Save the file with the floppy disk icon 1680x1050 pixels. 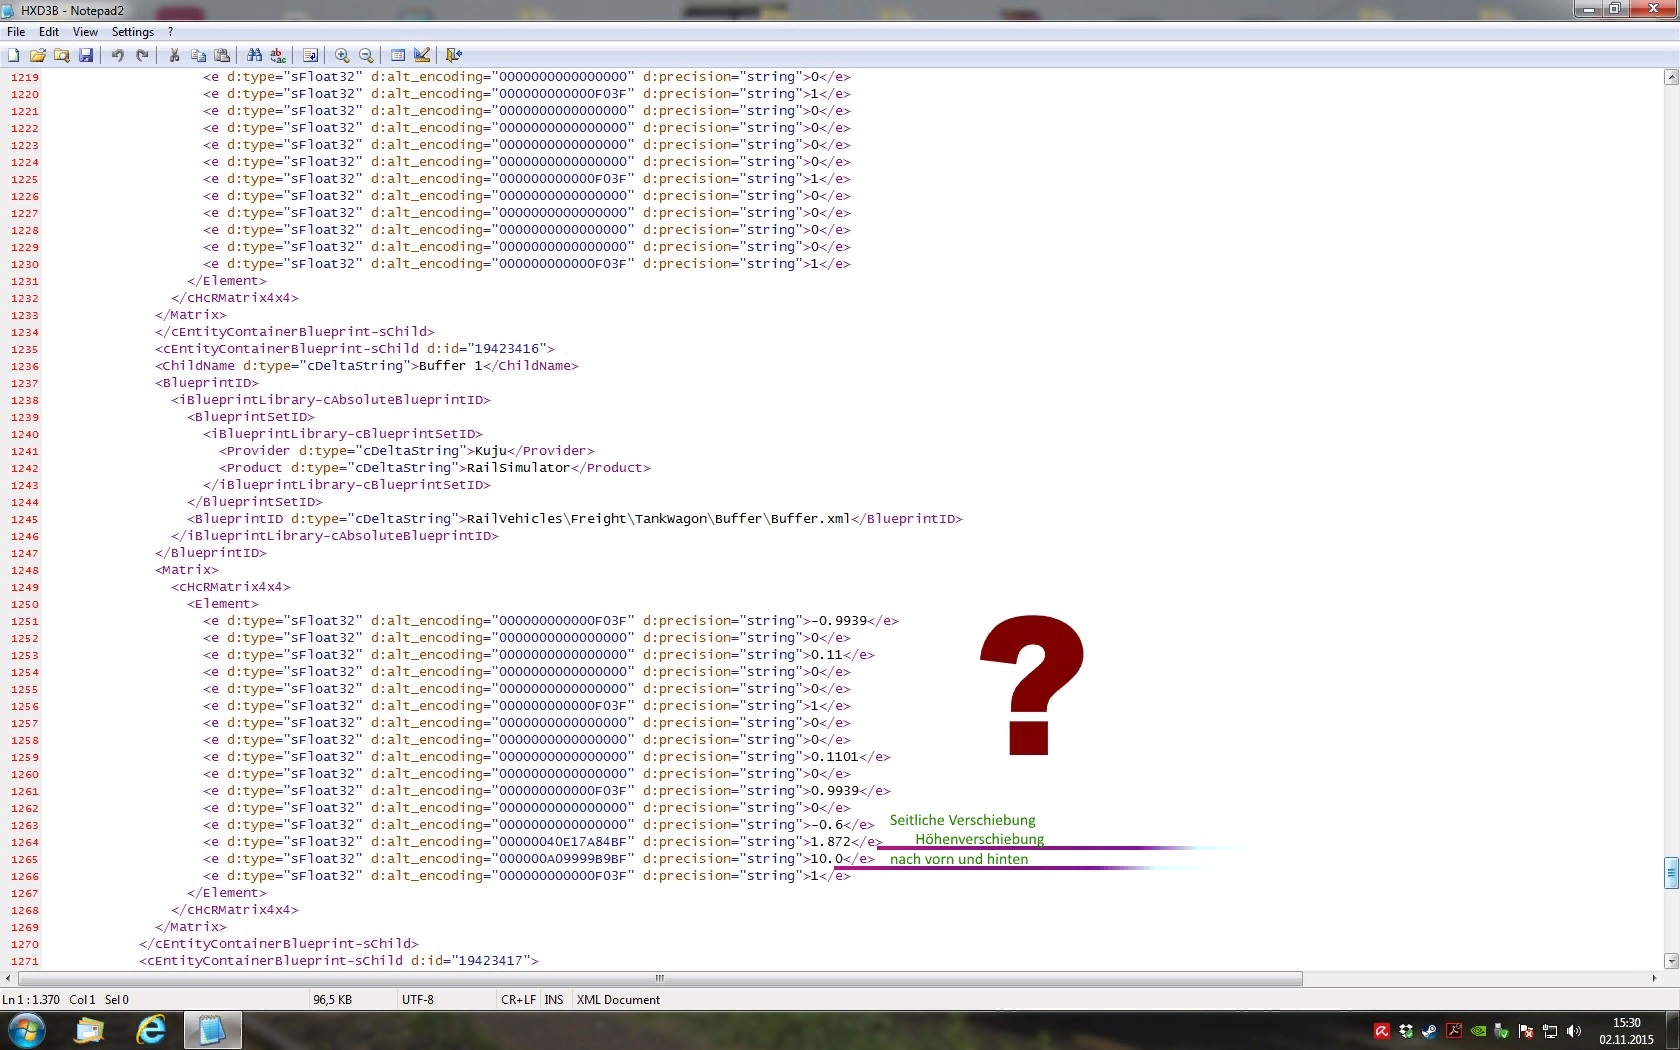86,56
